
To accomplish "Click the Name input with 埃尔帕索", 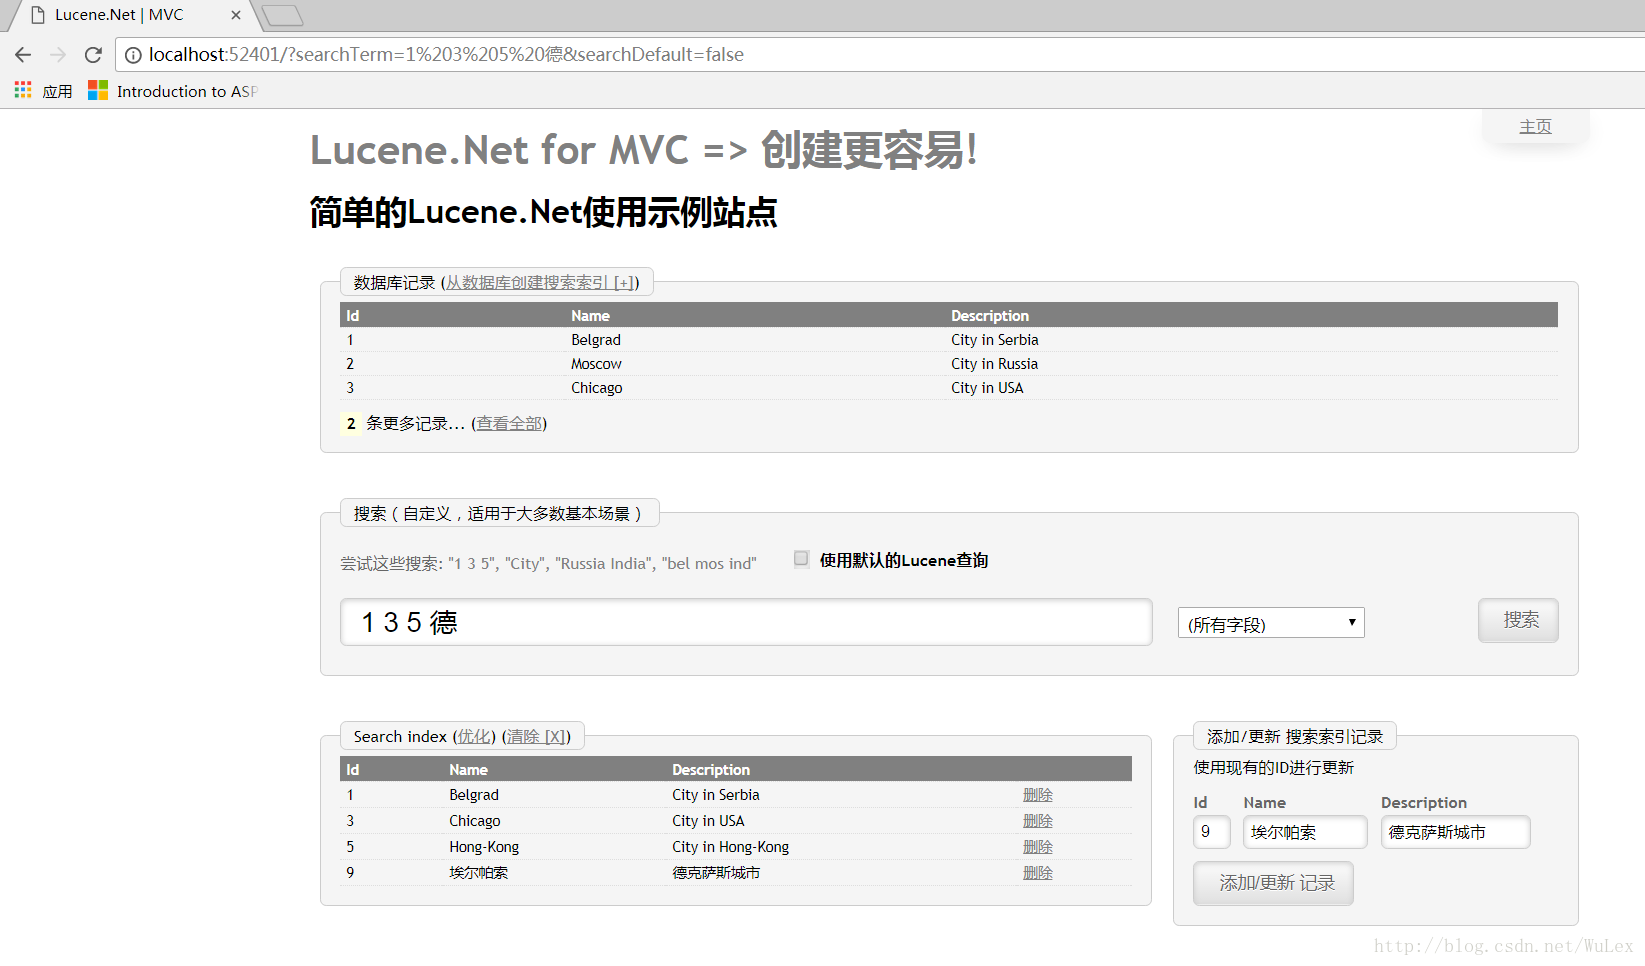I will (1305, 832).
